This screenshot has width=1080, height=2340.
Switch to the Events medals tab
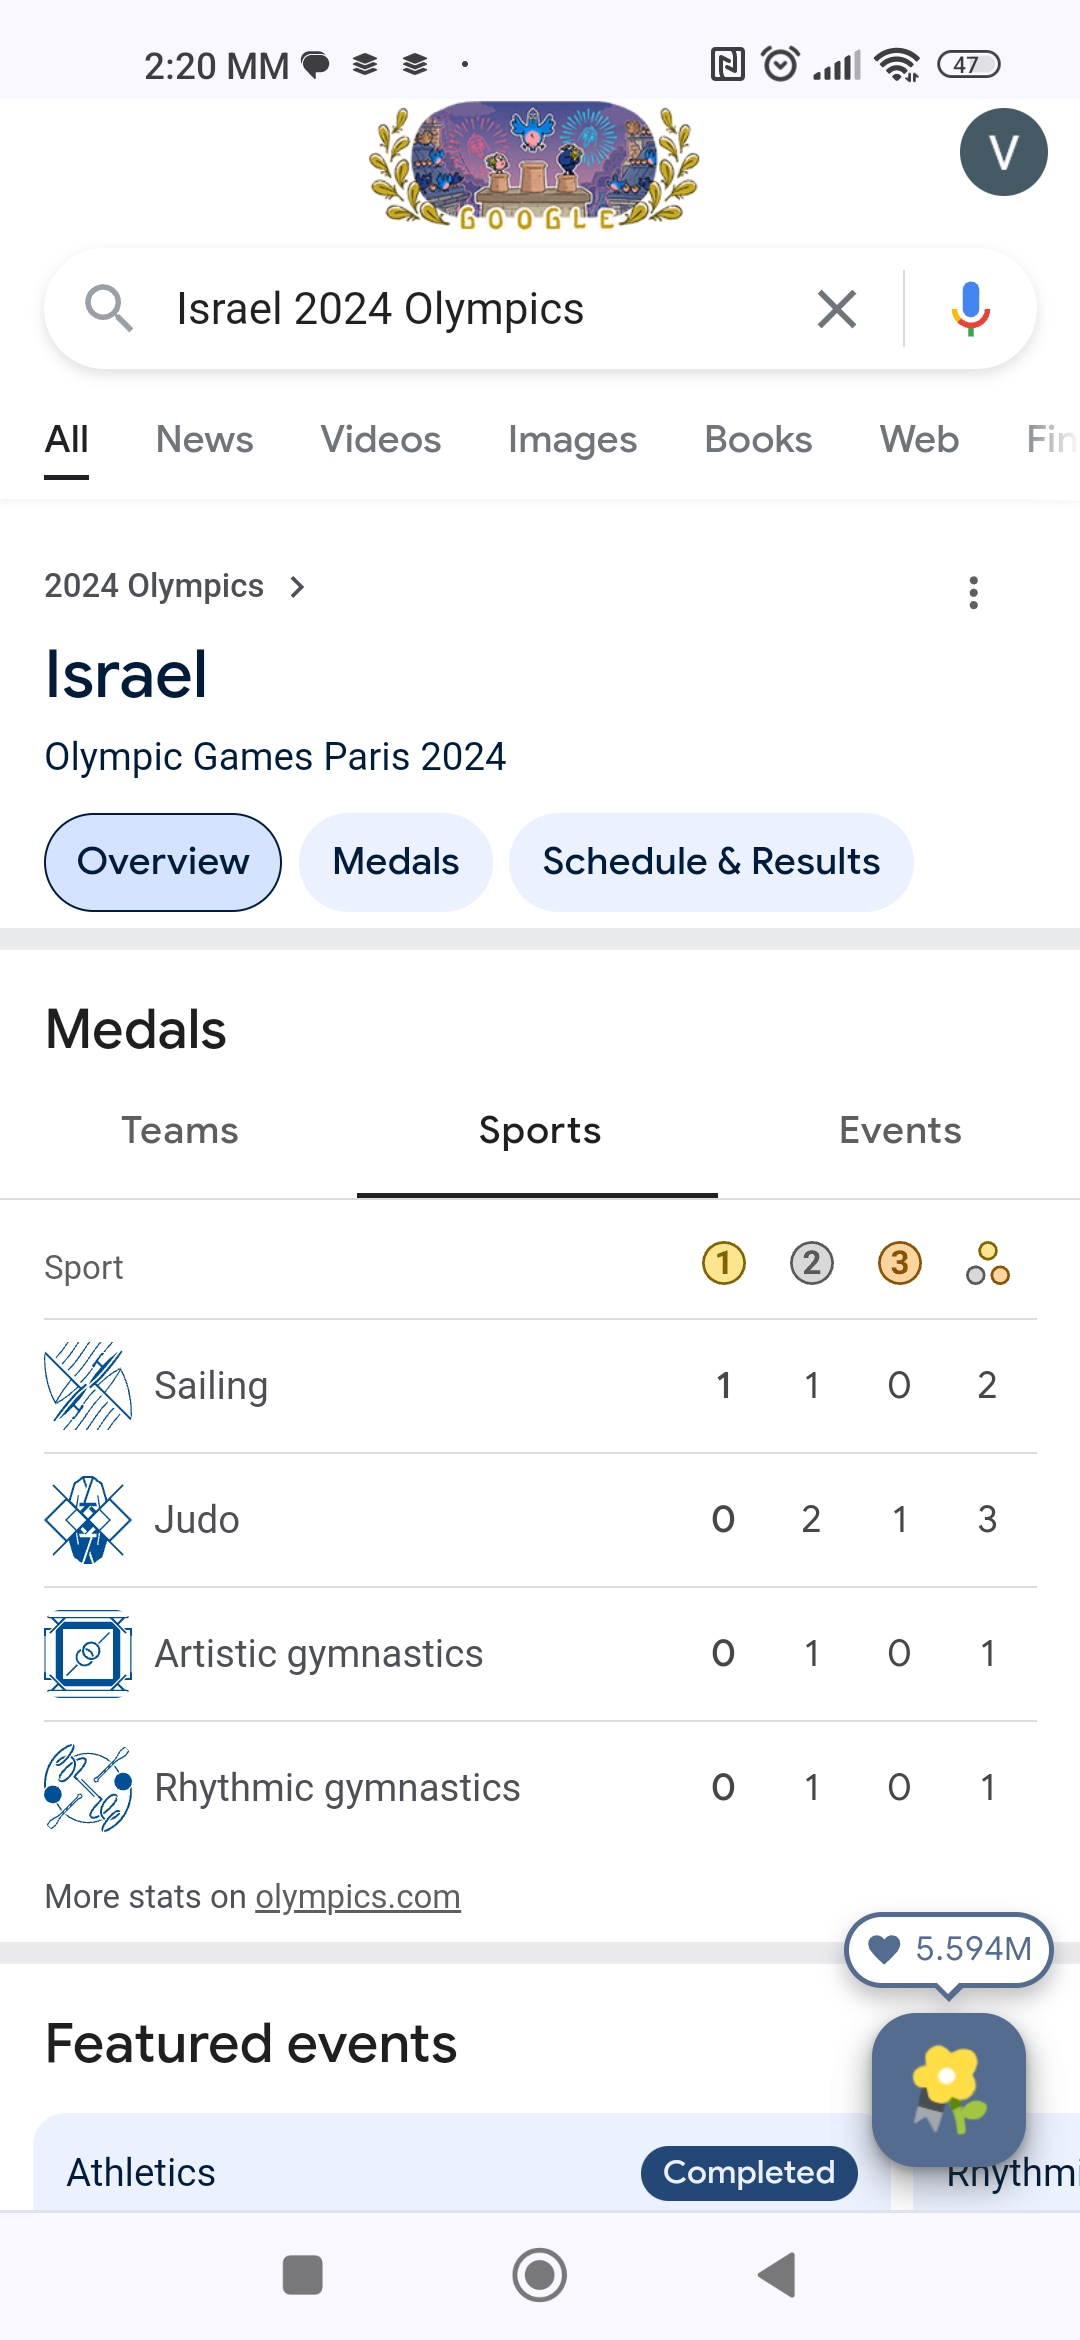point(900,1131)
